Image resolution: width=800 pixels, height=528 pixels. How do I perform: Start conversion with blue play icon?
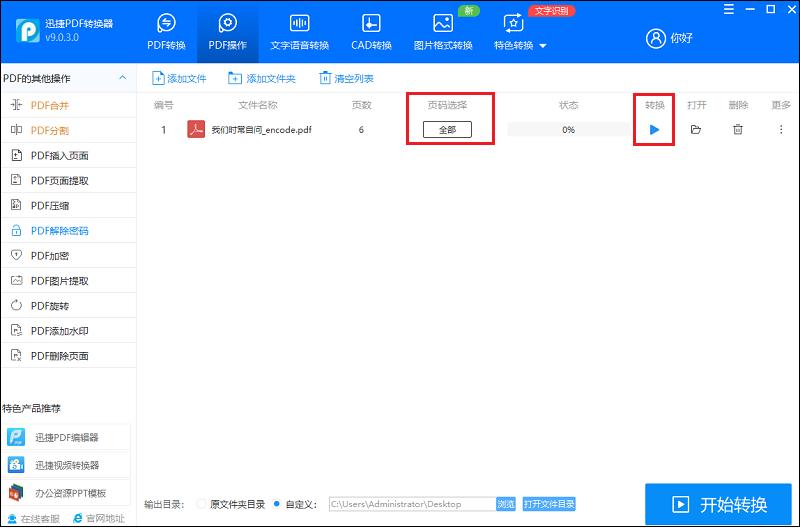(x=654, y=130)
